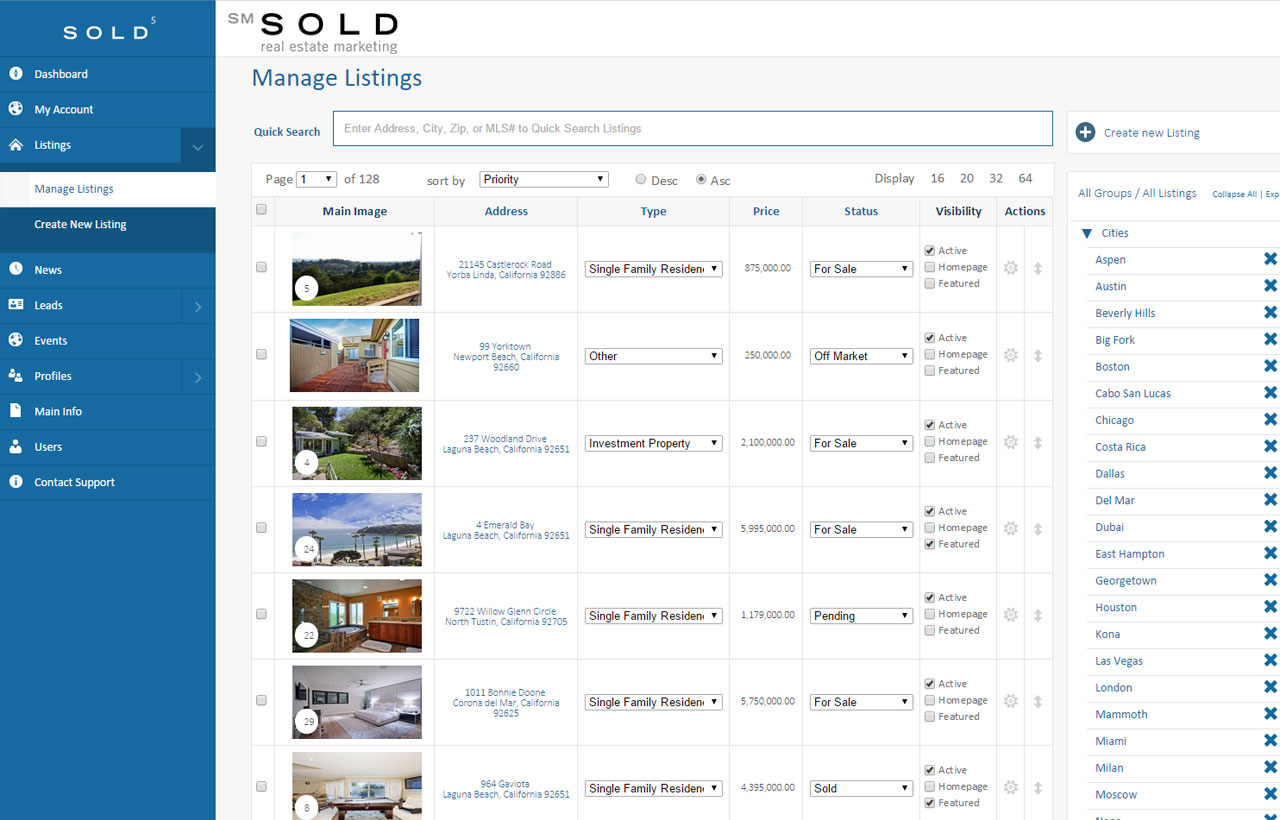Click the plus icon for Create new Listing
1280x820 pixels.
pyautogui.click(x=1085, y=132)
